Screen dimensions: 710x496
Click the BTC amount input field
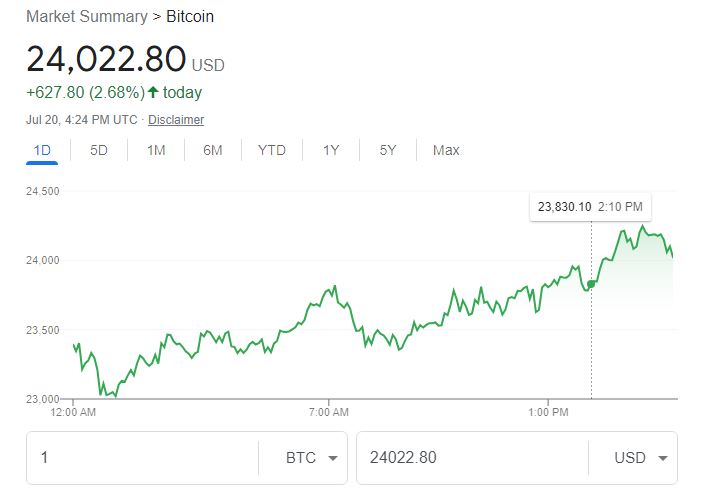[x=140, y=458]
